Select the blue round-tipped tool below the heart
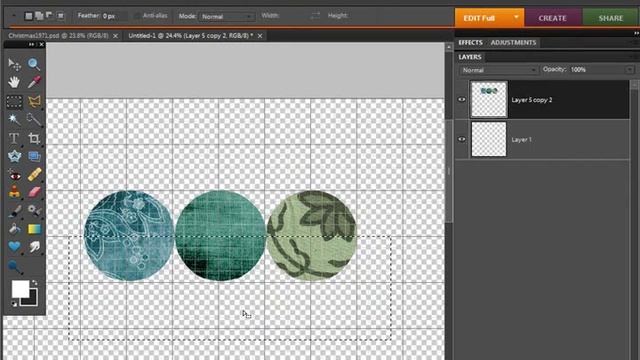This screenshot has width=640, height=360. (14, 266)
